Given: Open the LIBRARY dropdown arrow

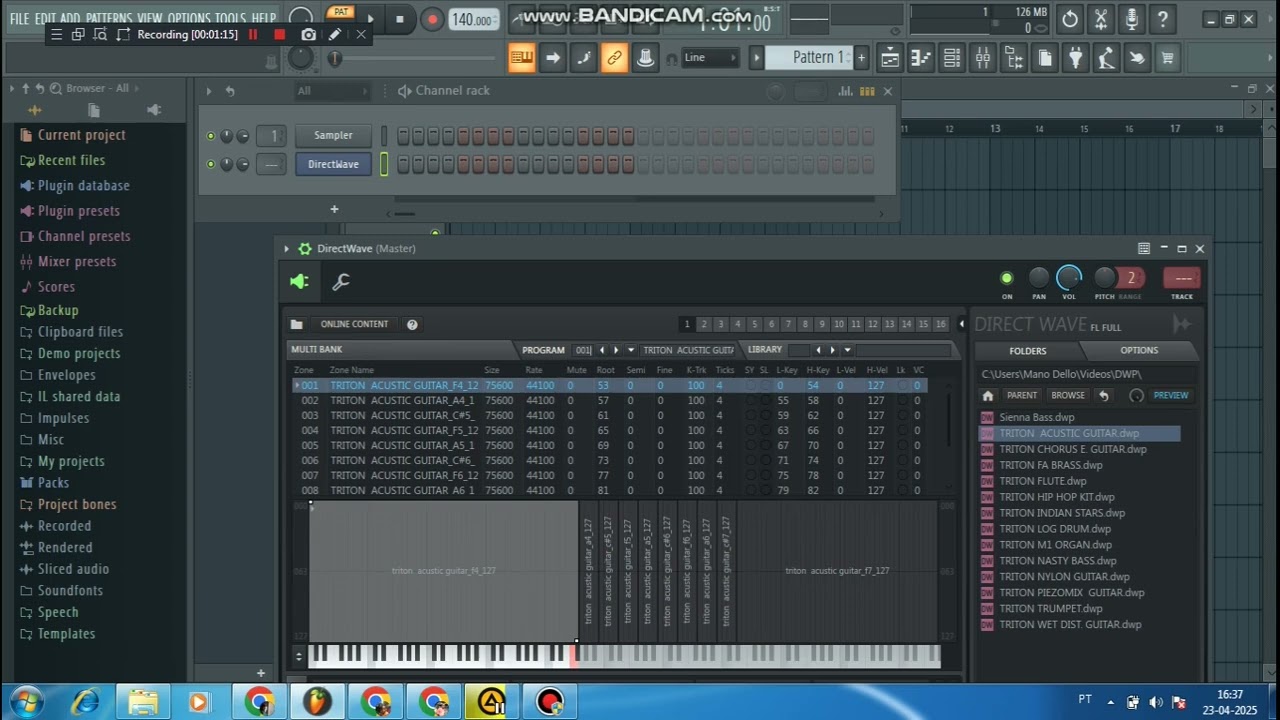Looking at the screenshot, I should [x=847, y=350].
